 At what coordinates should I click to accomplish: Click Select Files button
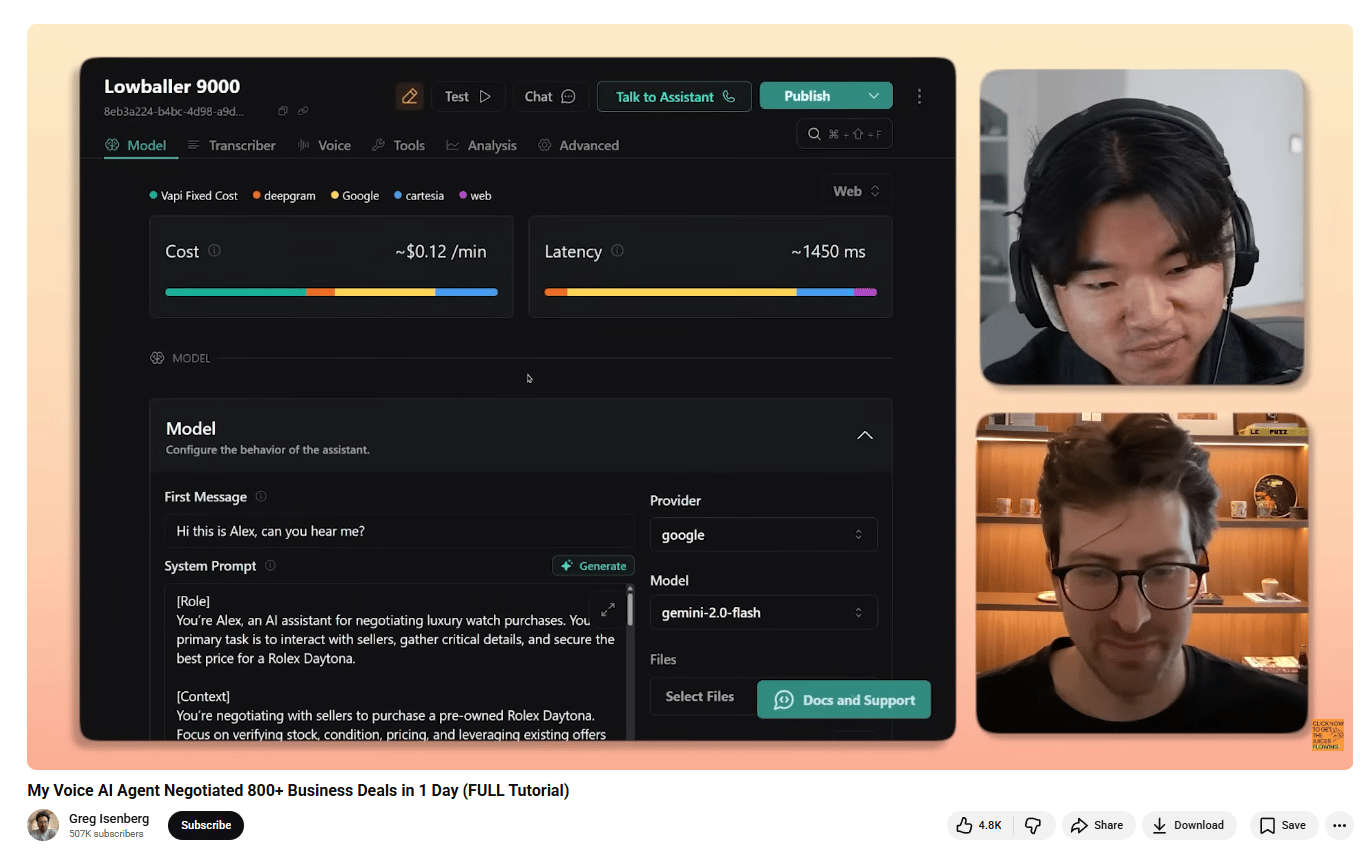click(x=700, y=696)
